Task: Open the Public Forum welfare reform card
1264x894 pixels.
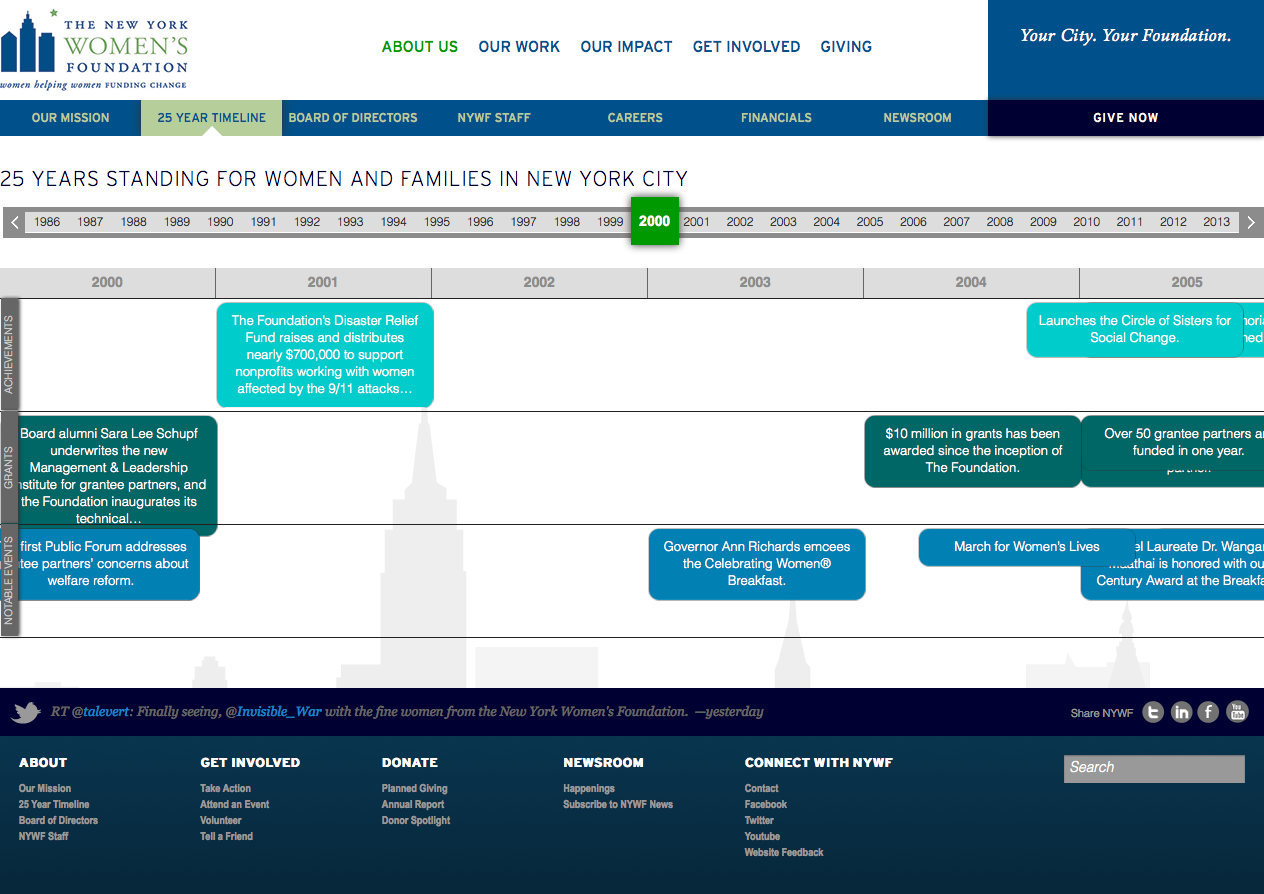Action: 100,564
